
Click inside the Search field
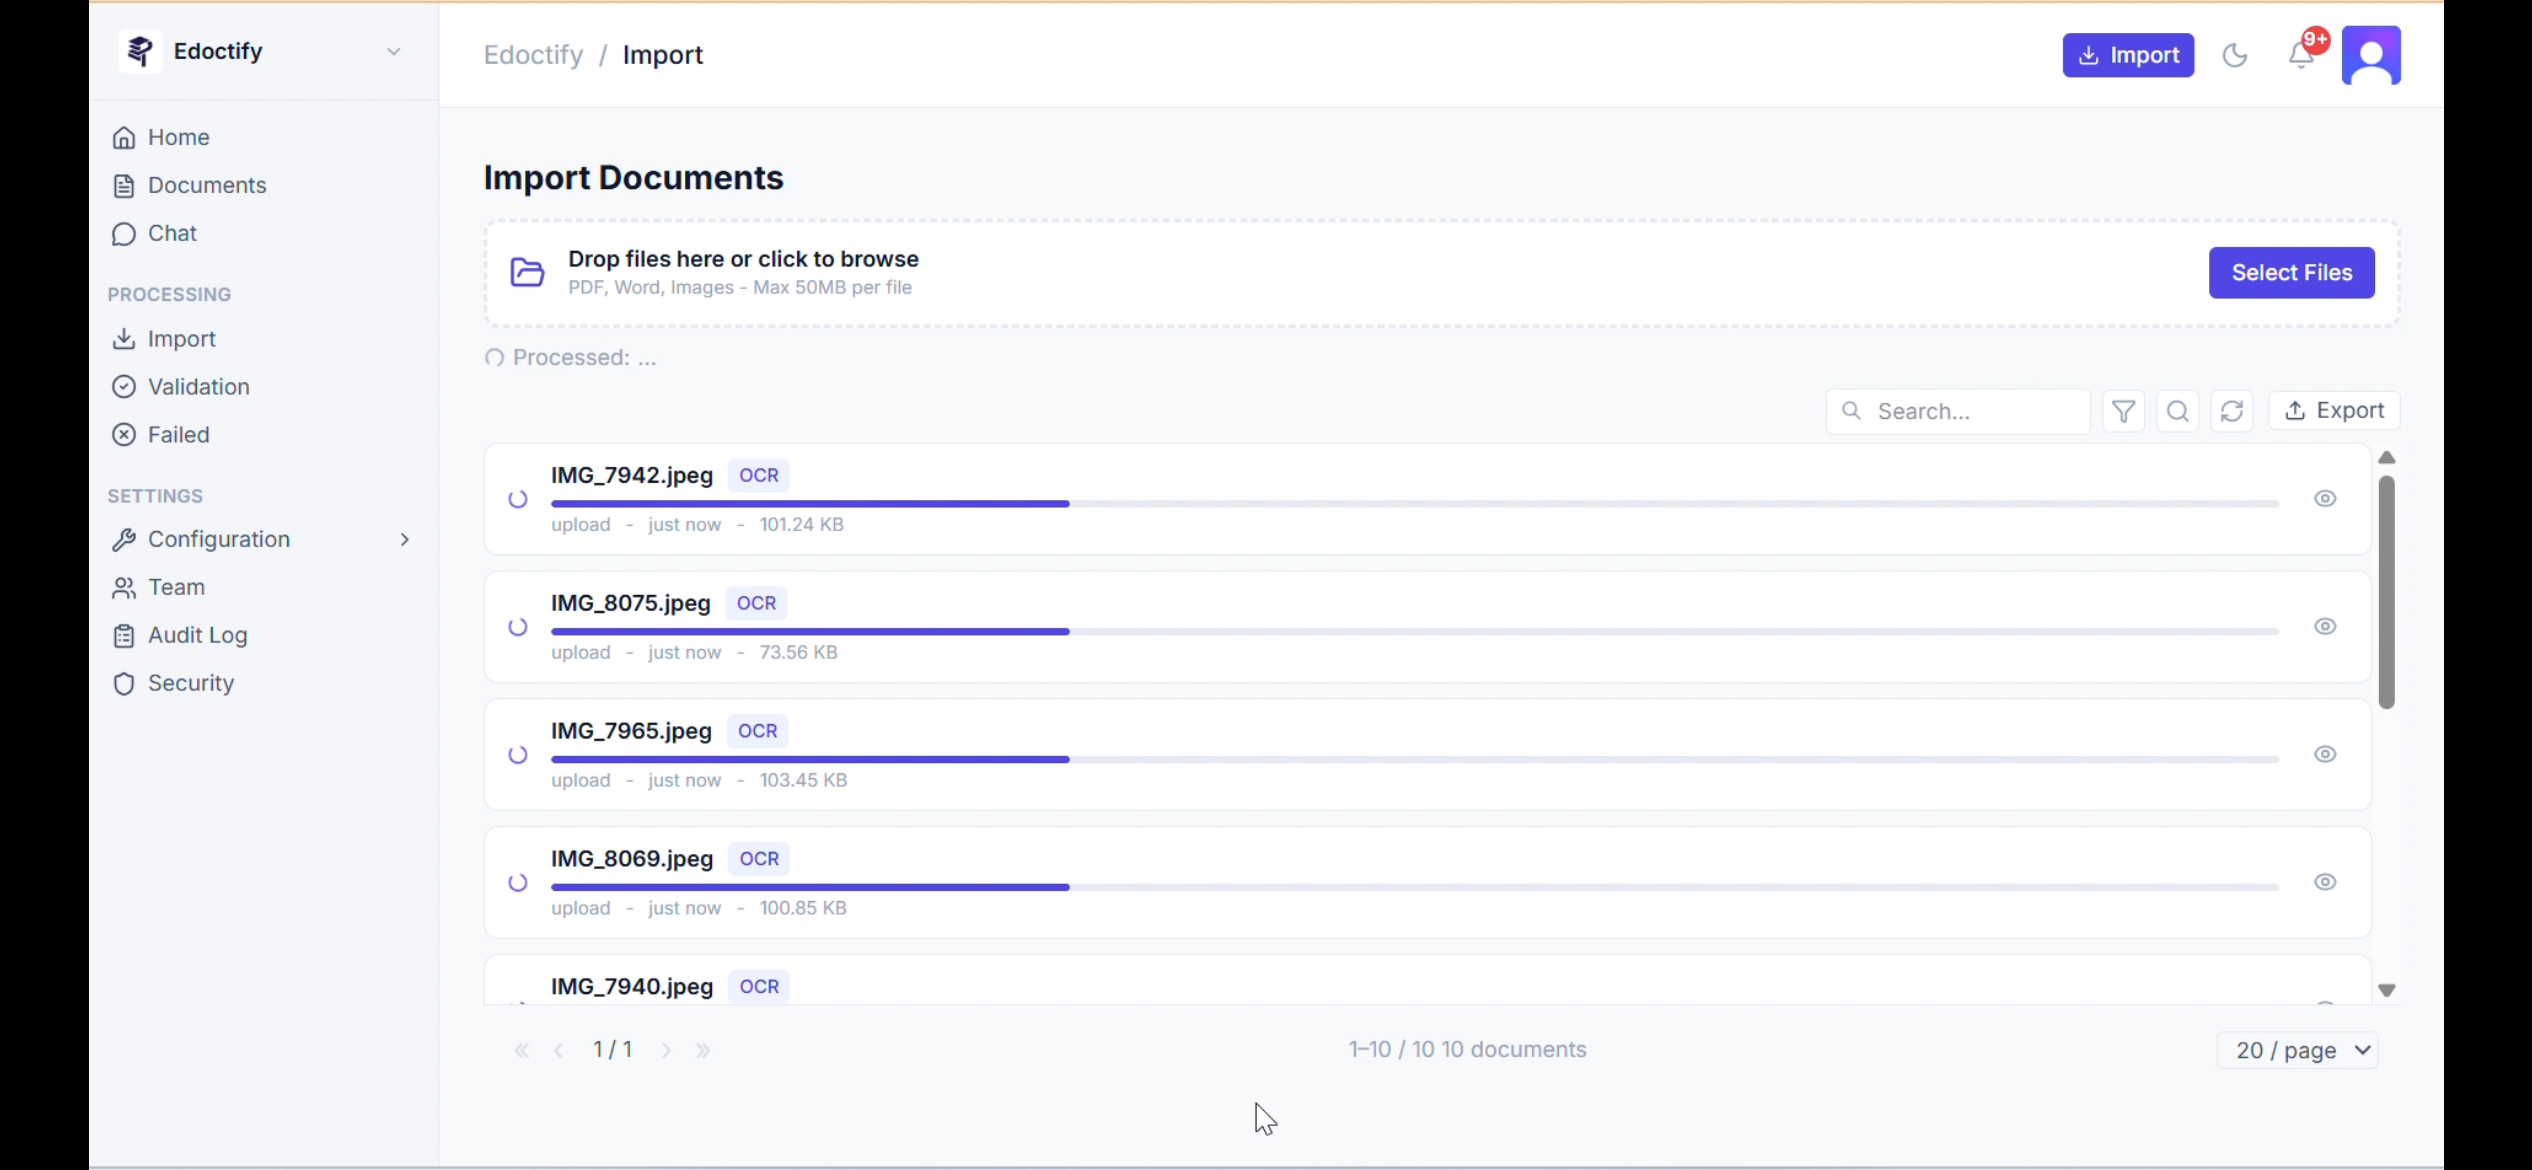(1955, 410)
